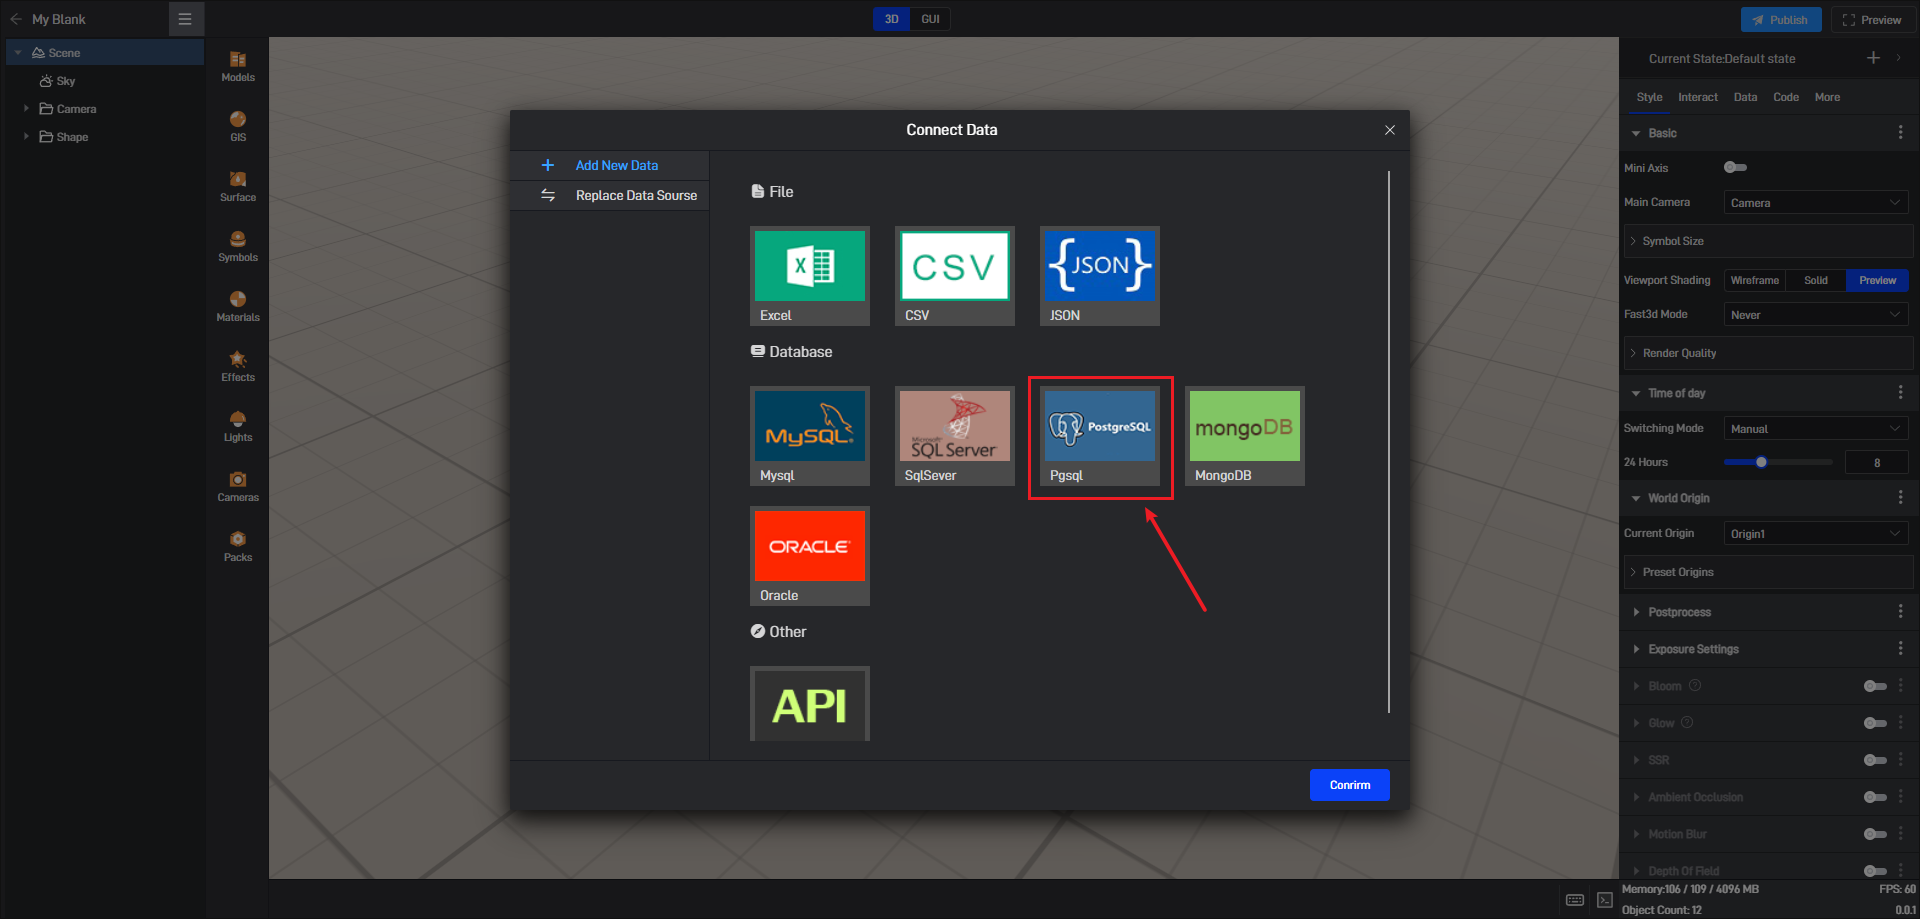The image size is (1920, 919).
Task: Add a new state with plus icon
Action: coord(1873,58)
